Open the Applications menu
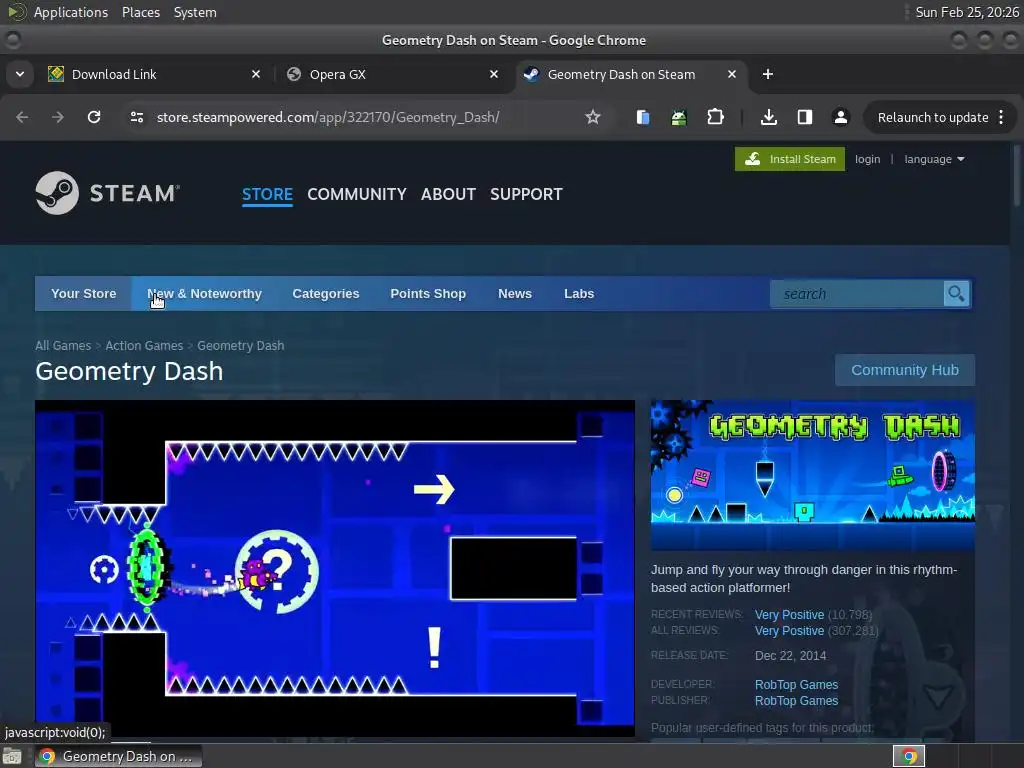Viewport: 1024px width, 768px height. [71, 12]
